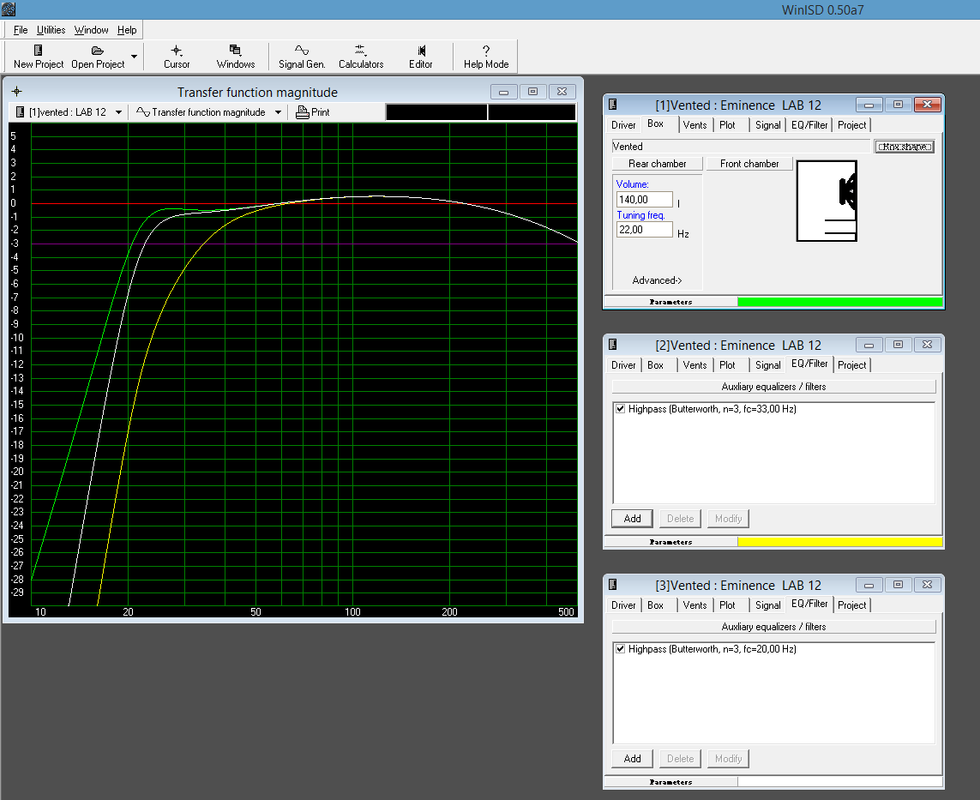
Task: Click the speaker icon in project [1] title bar
Action: (x=613, y=104)
